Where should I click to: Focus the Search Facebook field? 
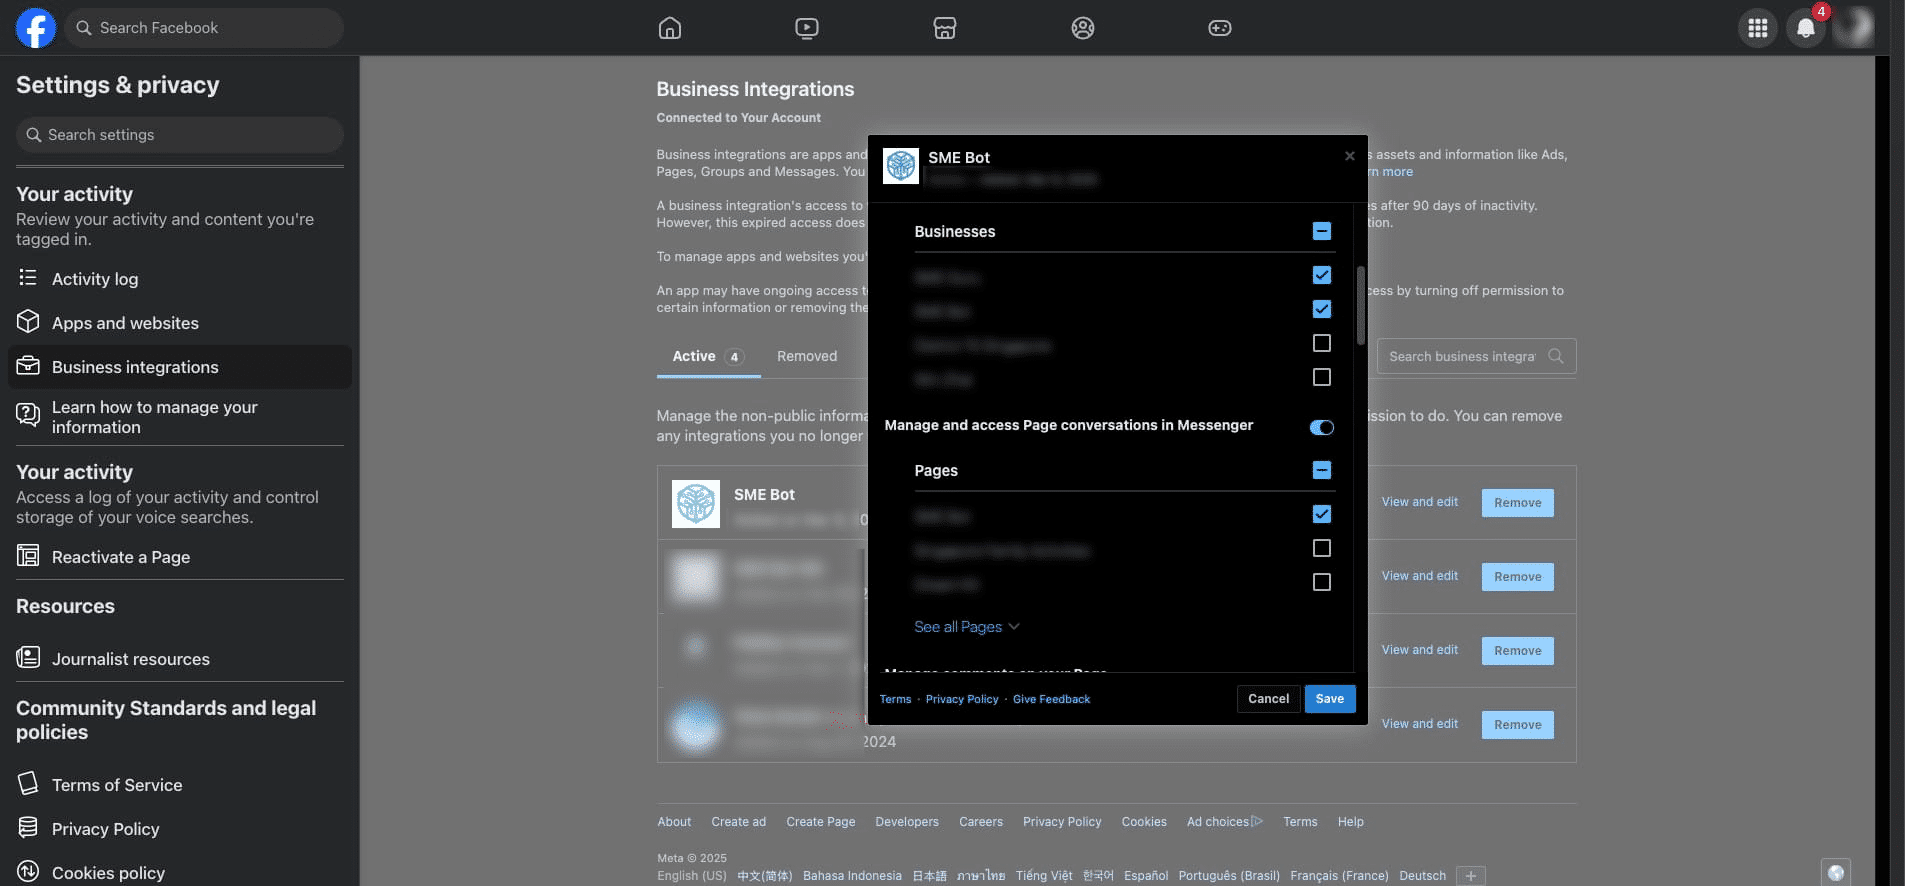(x=205, y=28)
